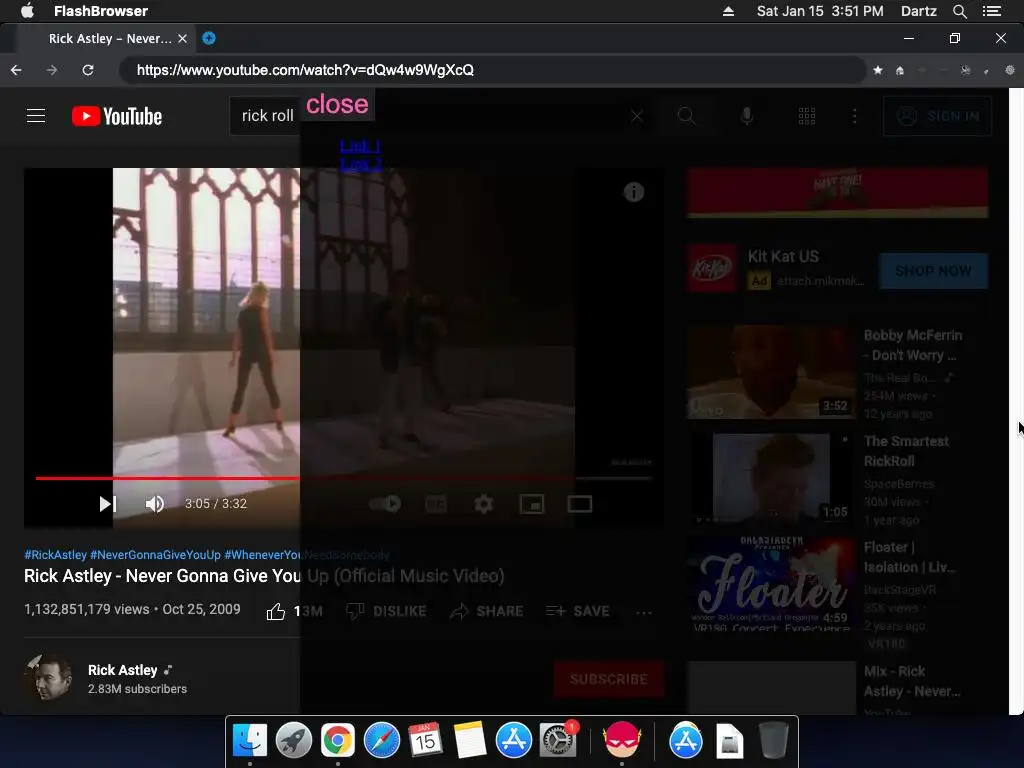
Task: Click the DISLIKE button
Action: (x=386, y=611)
